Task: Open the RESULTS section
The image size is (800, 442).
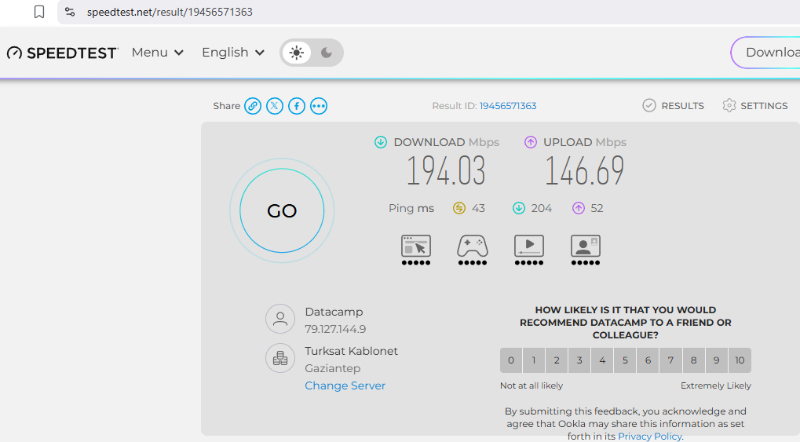Action: [673, 106]
